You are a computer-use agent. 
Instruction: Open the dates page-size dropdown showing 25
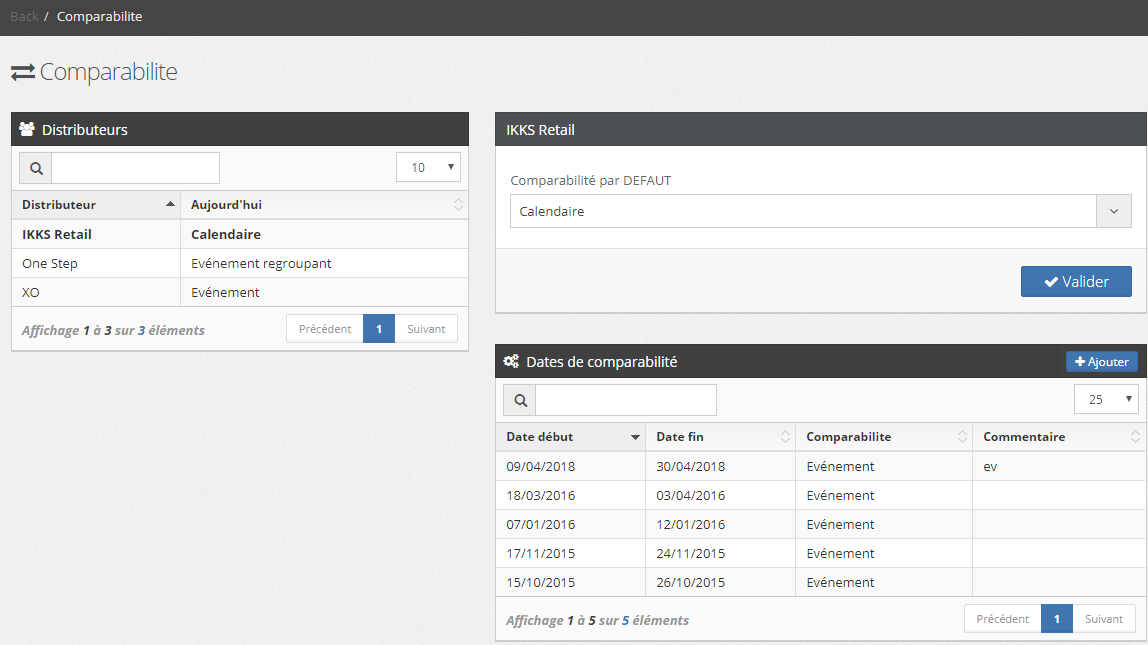tap(1106, 399)
